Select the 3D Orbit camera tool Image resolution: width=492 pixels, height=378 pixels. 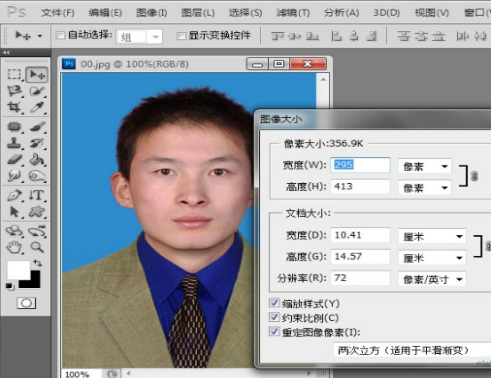tap(37, 231)
